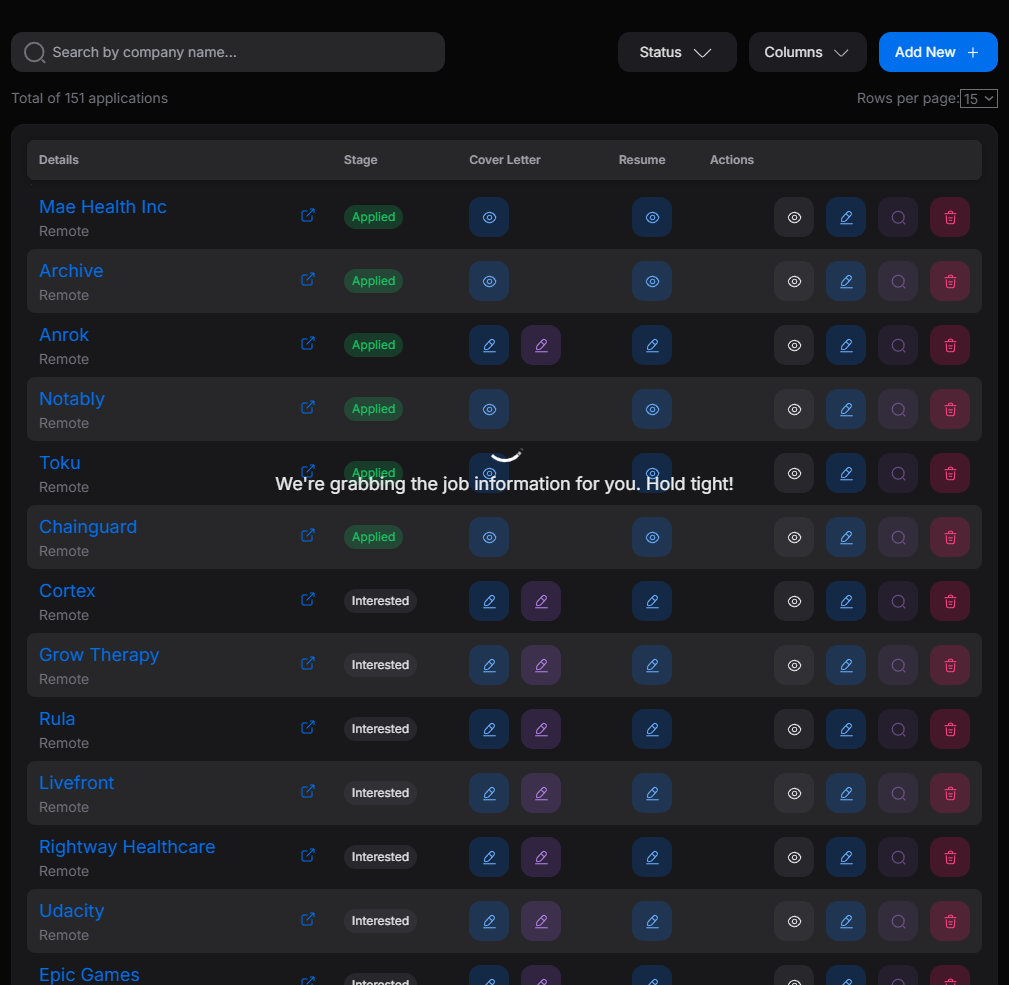View the Archive application details eye
Viewport: 1009px width, 985px height.
point(794,281)
